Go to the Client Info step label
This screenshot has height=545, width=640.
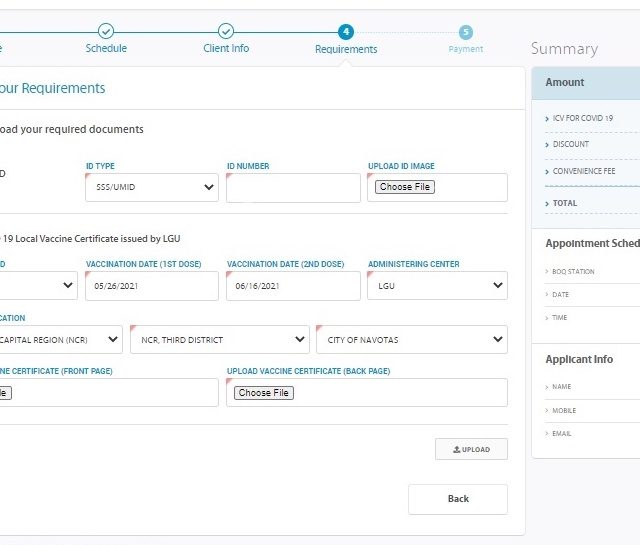point(226,49)
